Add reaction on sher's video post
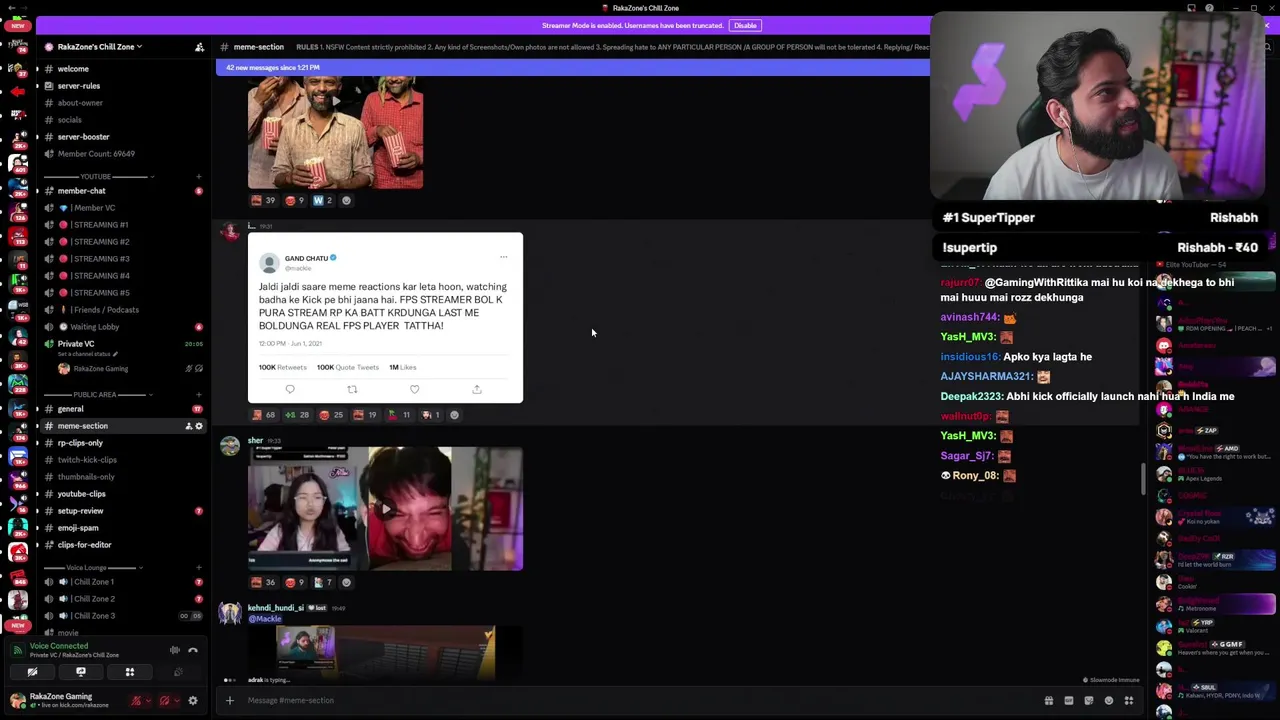The height and width of the screenshot is (720, 1280). tap(346, 582)
